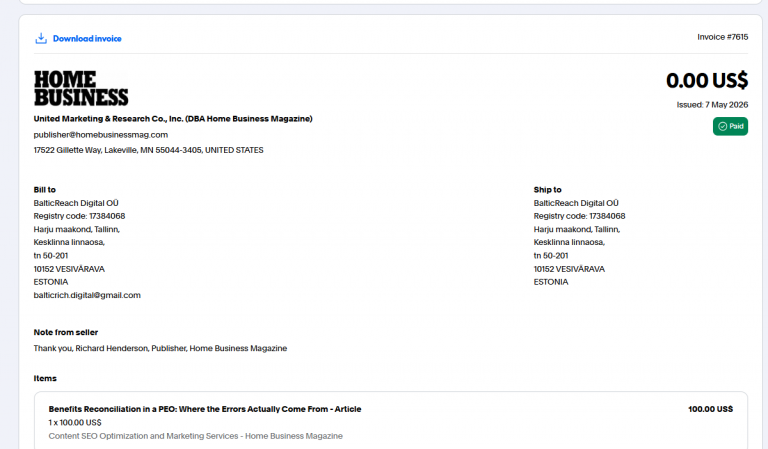Click the Home Business logo
Screen dimensions: 768x449
click(x=81, y=89)
